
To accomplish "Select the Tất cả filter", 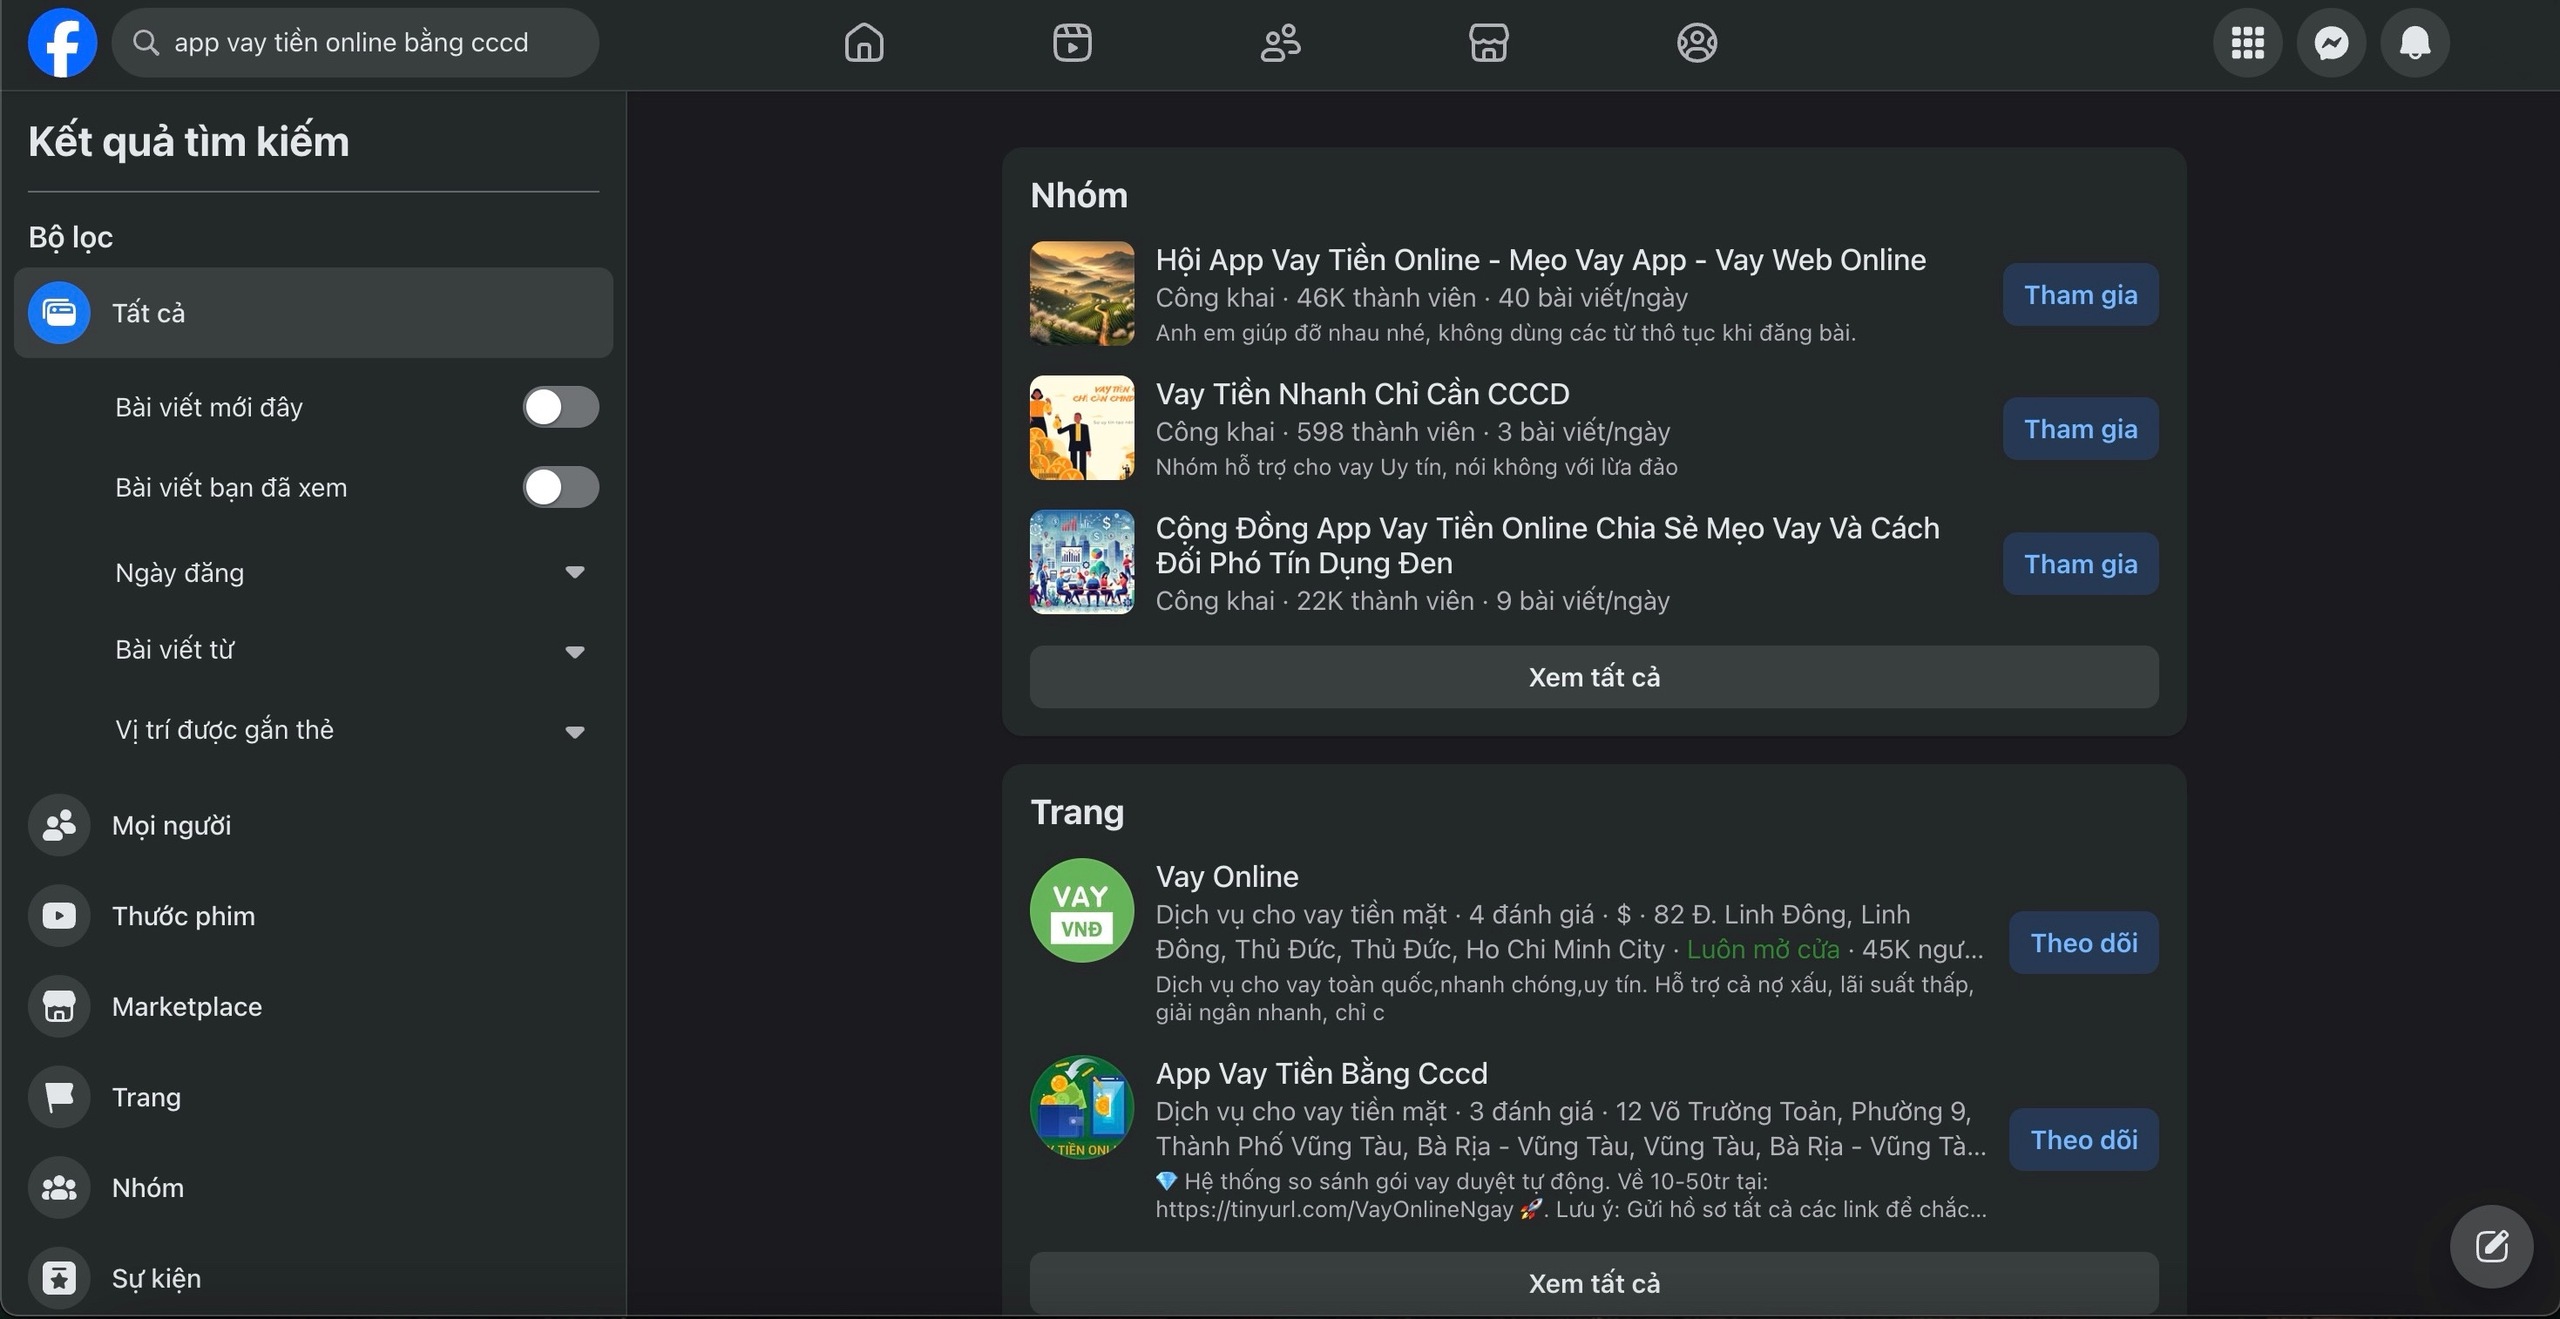I will pyautogui.click(x=313, y=313).
